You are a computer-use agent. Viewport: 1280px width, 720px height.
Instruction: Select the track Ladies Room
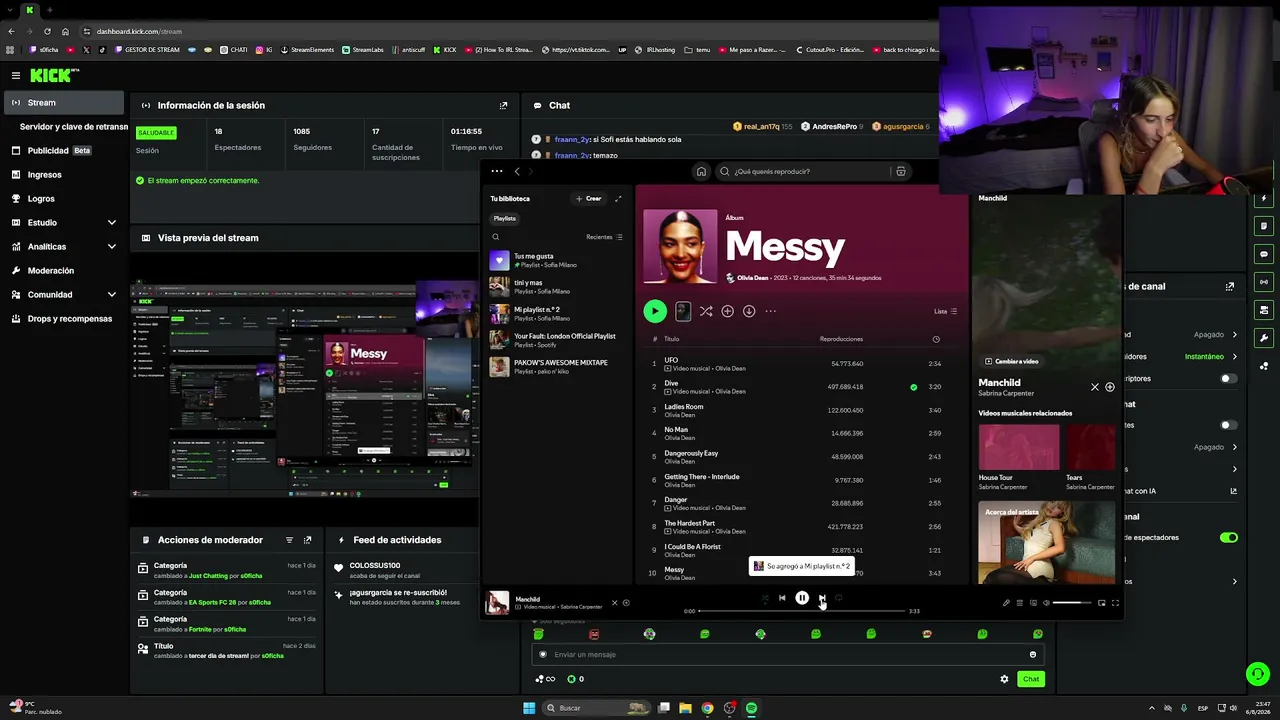[x=684, y=407]
